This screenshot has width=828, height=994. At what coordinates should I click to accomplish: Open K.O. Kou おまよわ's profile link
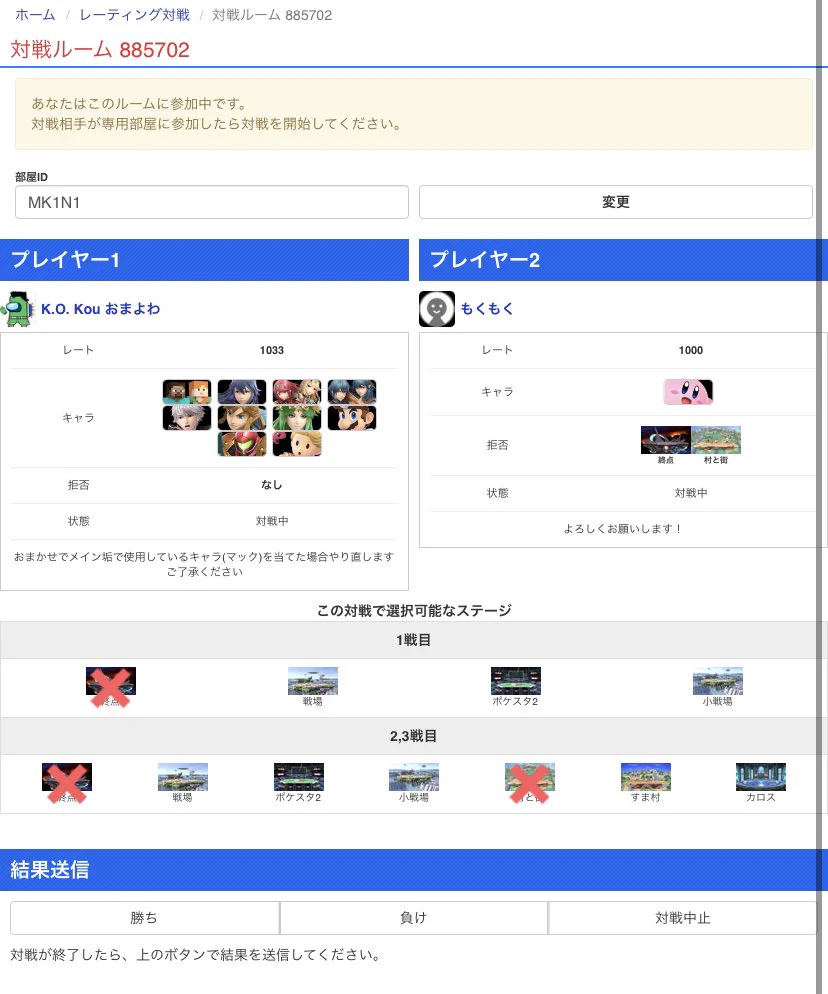click(x=101, y=309)
